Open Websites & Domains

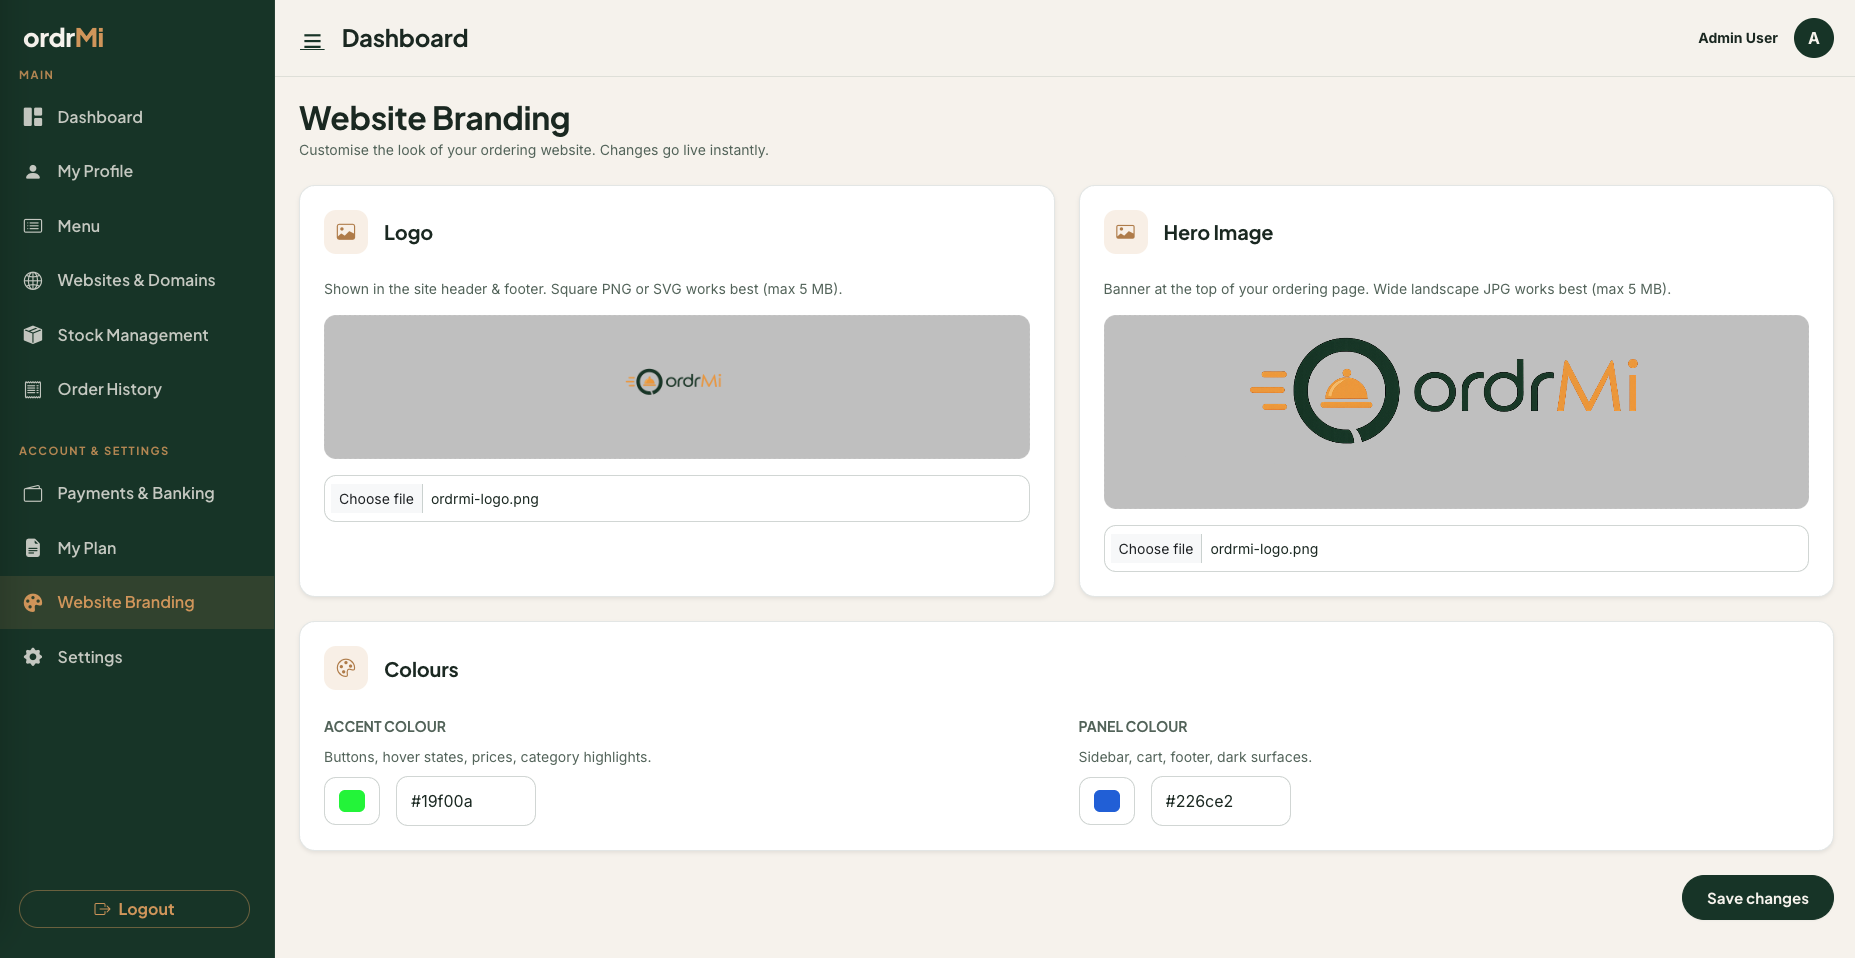click(137, 280)
